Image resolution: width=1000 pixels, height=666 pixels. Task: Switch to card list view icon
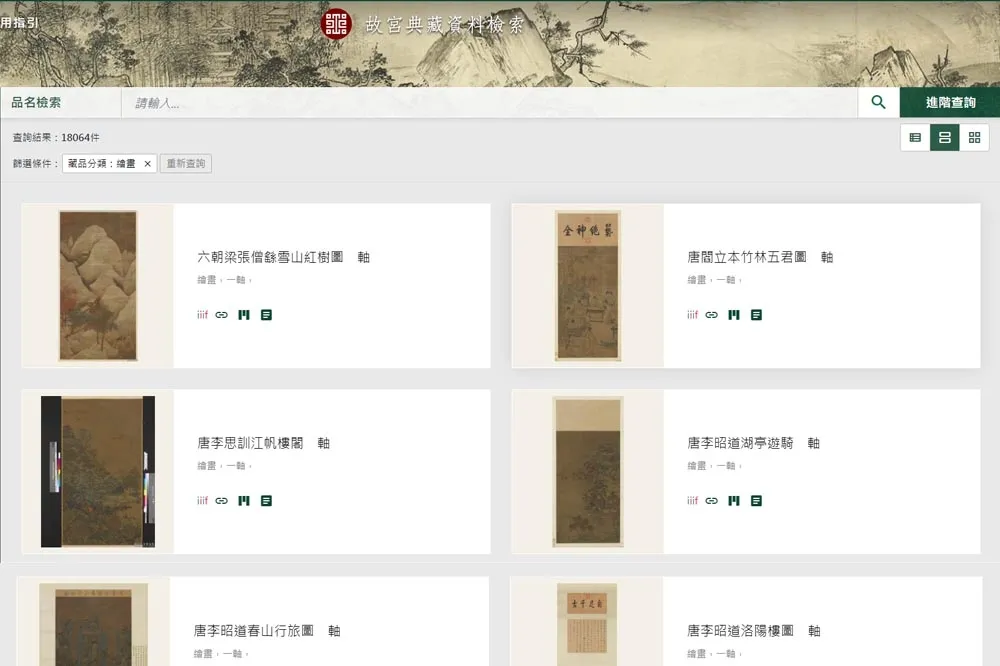(x=945, y=137)
